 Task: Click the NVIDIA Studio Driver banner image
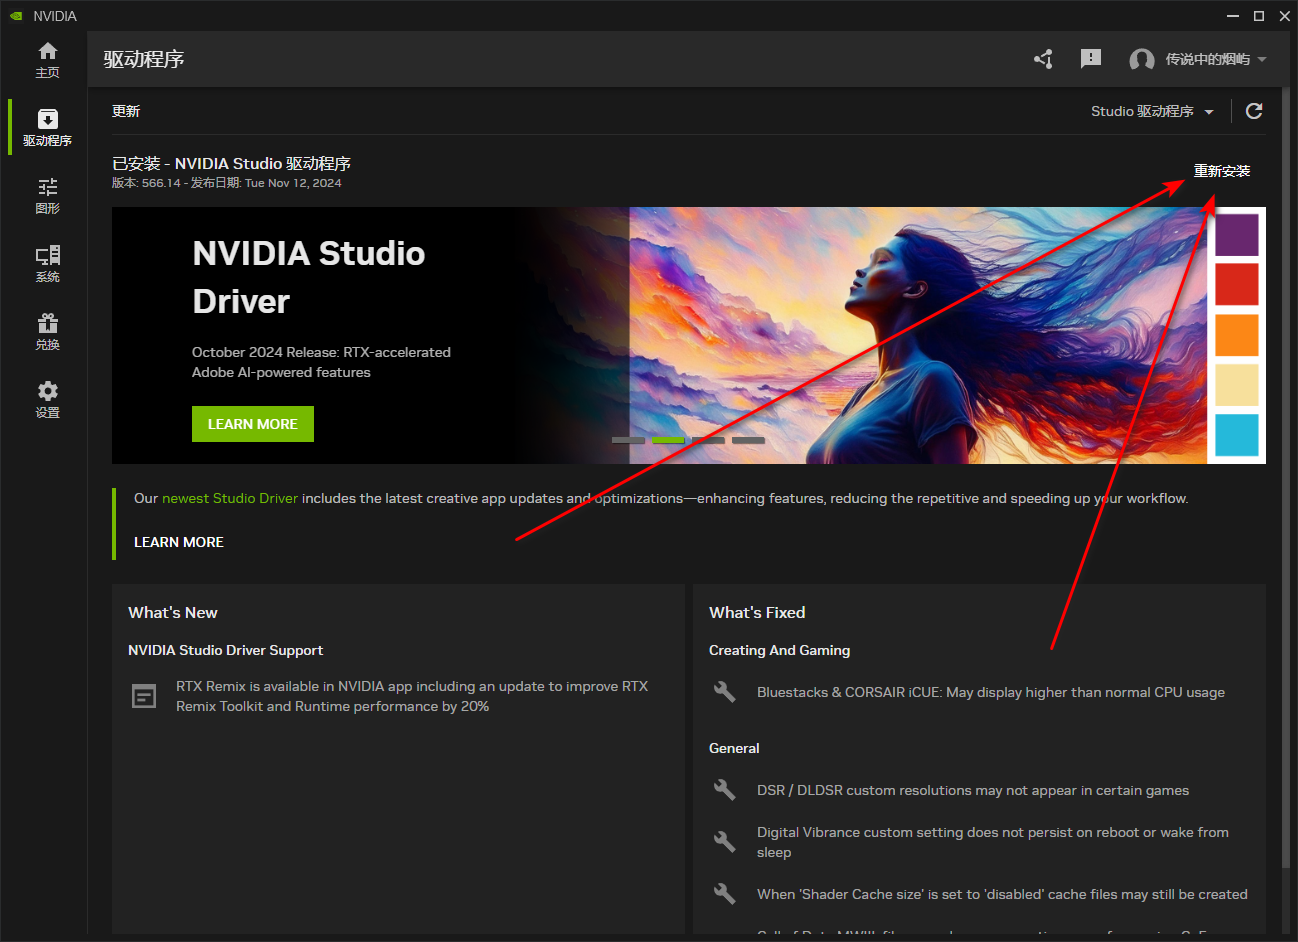pos(689,335)
